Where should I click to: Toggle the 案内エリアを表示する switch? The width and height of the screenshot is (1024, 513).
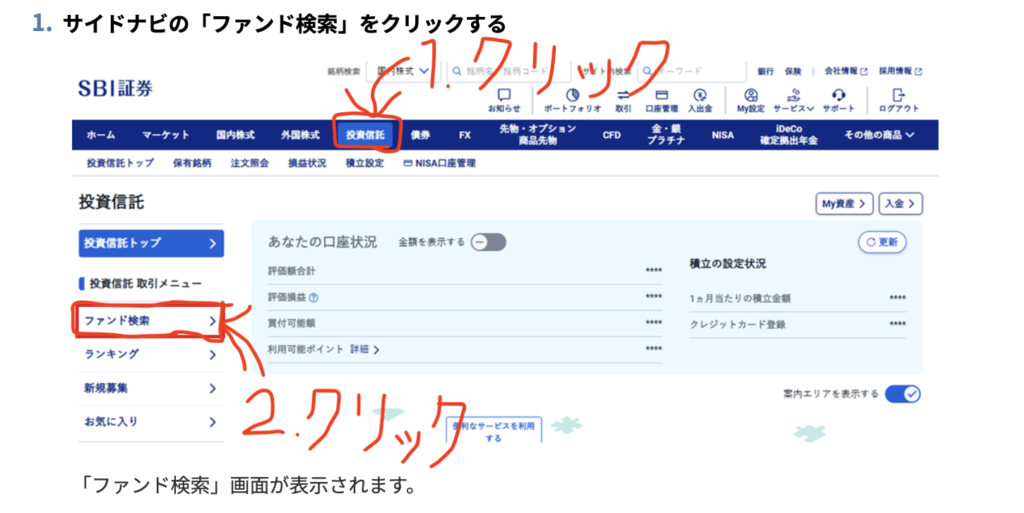click(903, 394)
